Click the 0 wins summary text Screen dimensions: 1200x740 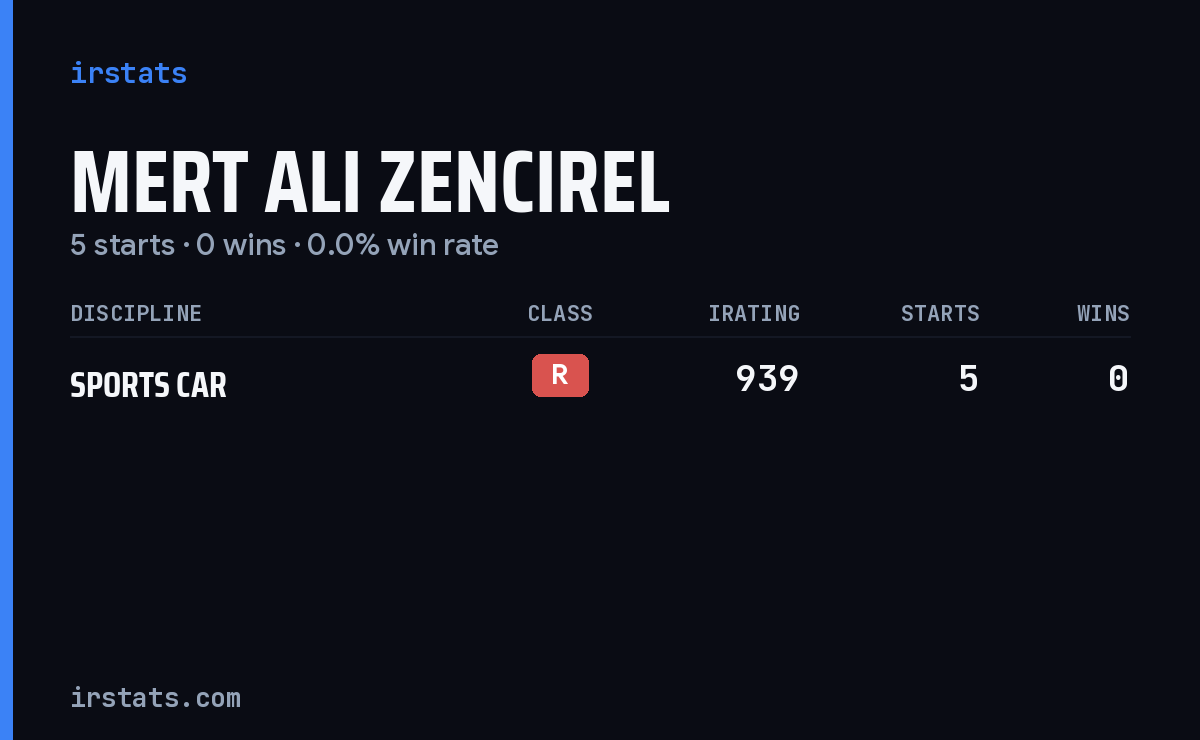coord(241,245)
